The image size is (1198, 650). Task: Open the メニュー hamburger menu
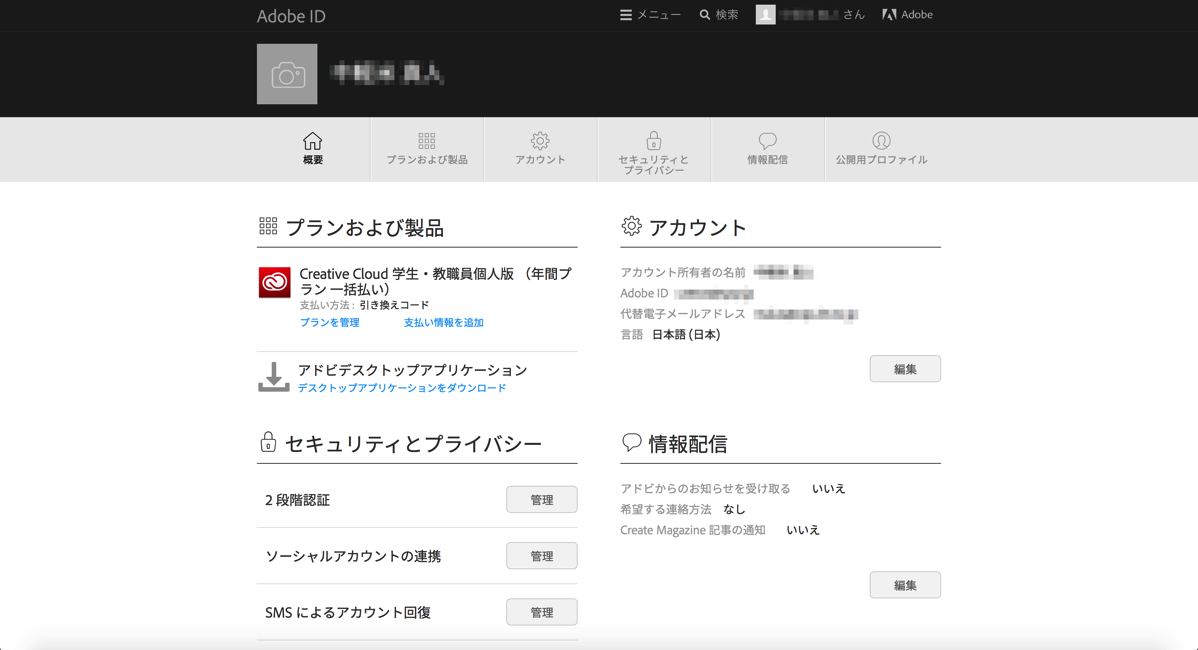pos(649,15)
